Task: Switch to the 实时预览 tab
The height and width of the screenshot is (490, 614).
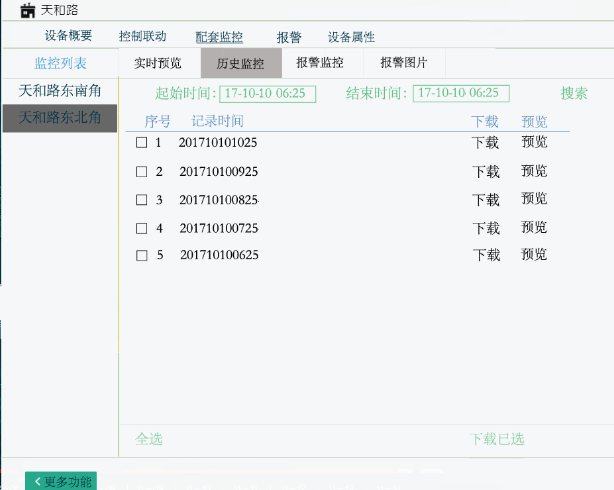Action: (x=158, y=63)
